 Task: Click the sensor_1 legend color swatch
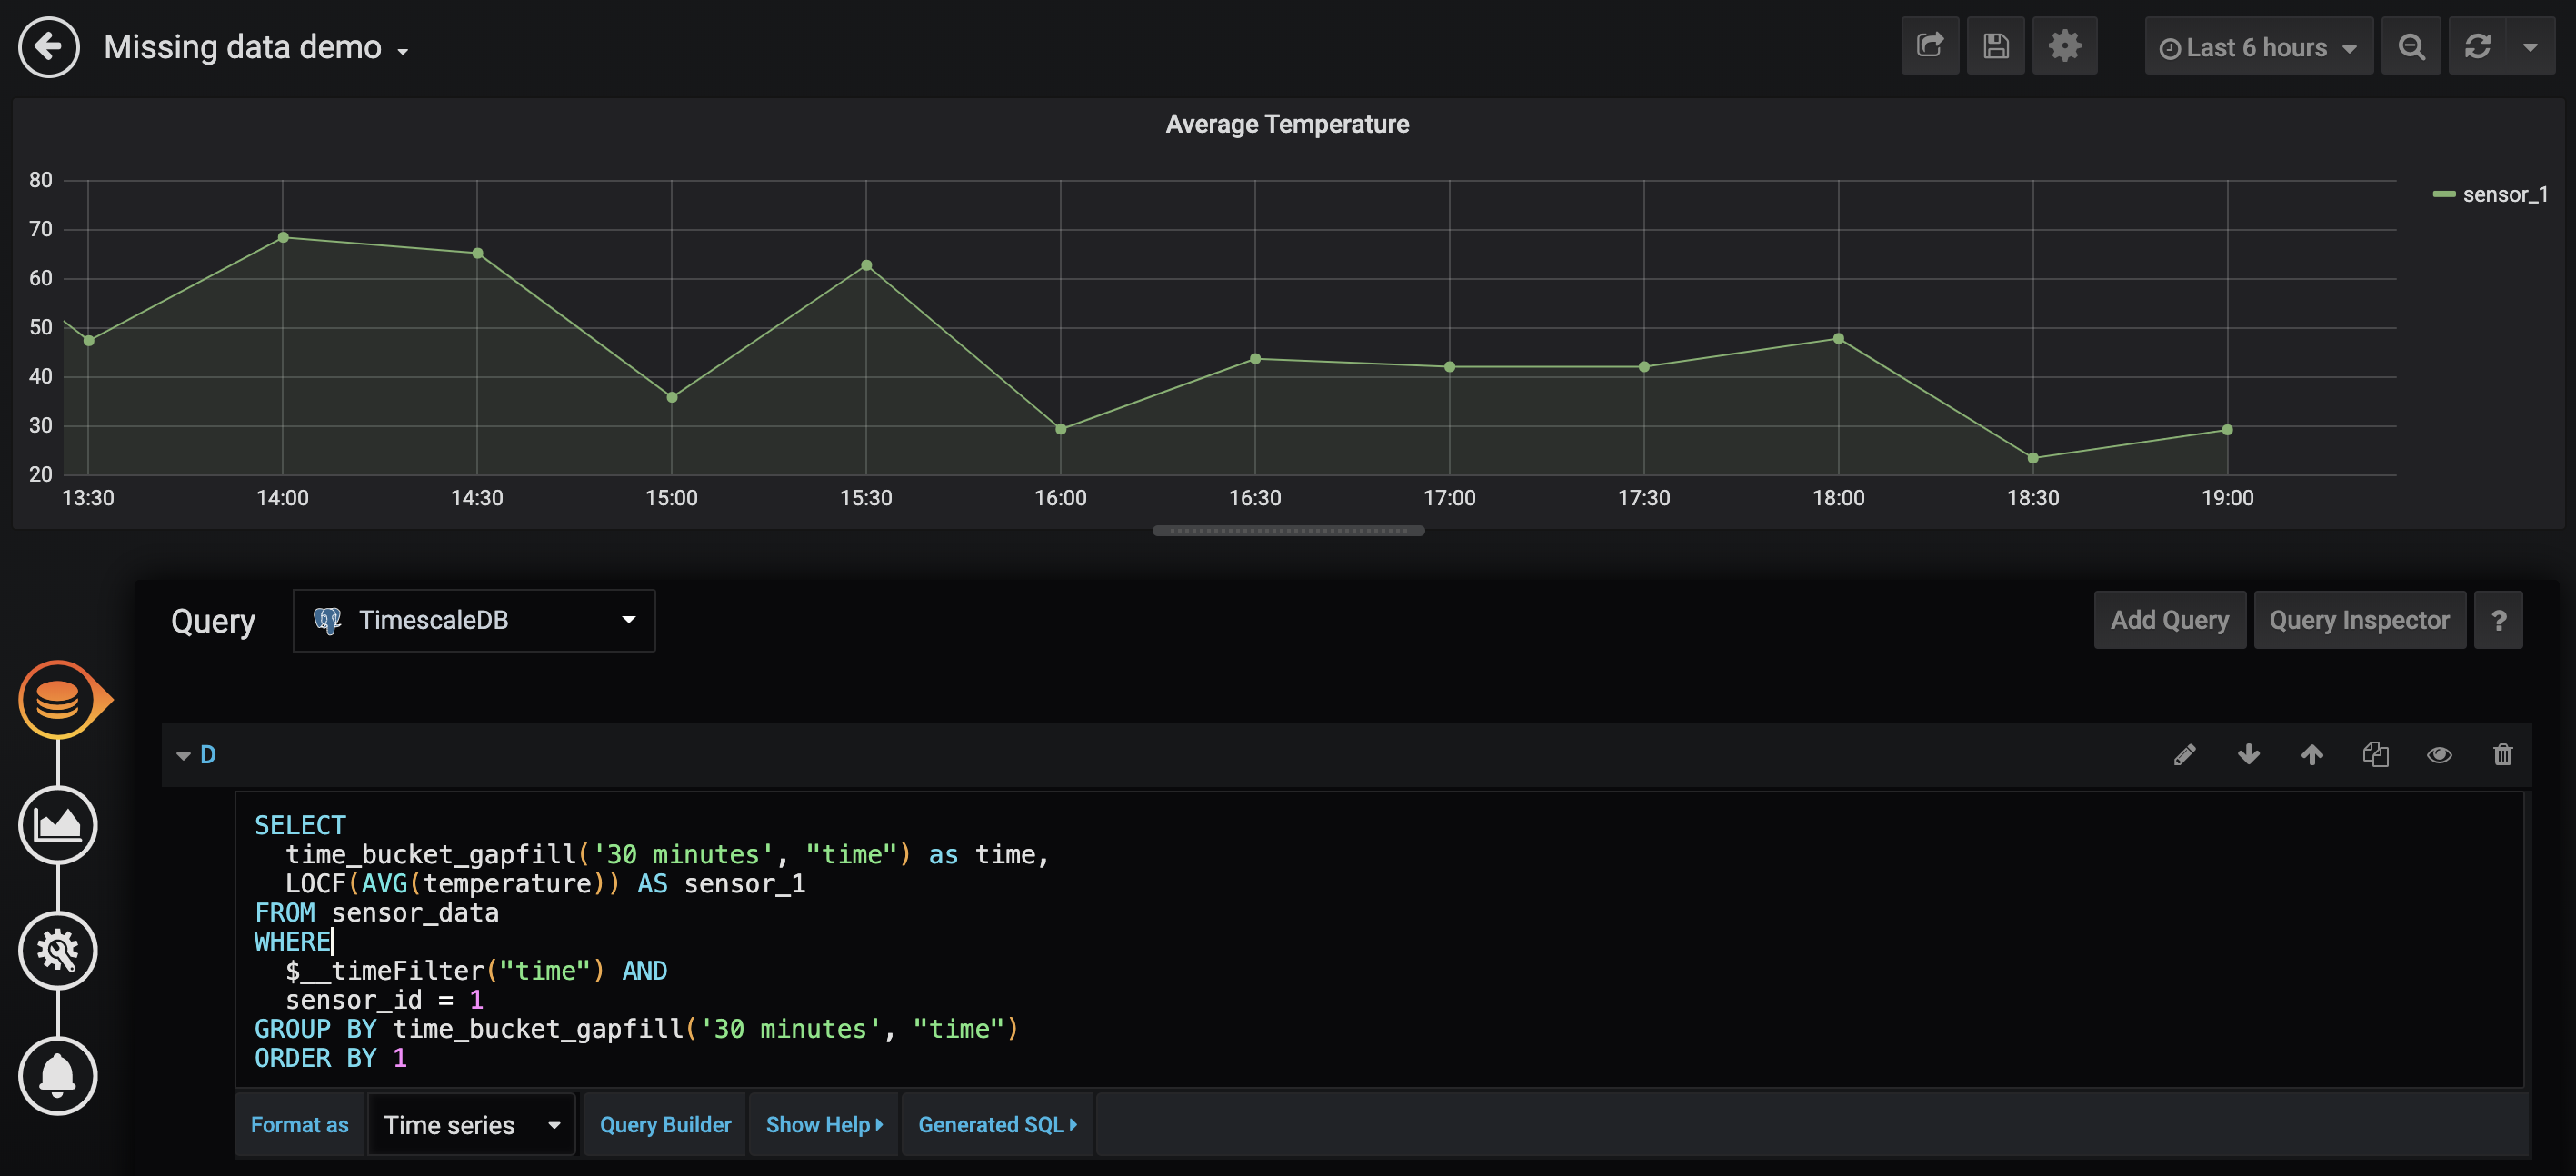pyautogui.click(x=2444, y=194)
